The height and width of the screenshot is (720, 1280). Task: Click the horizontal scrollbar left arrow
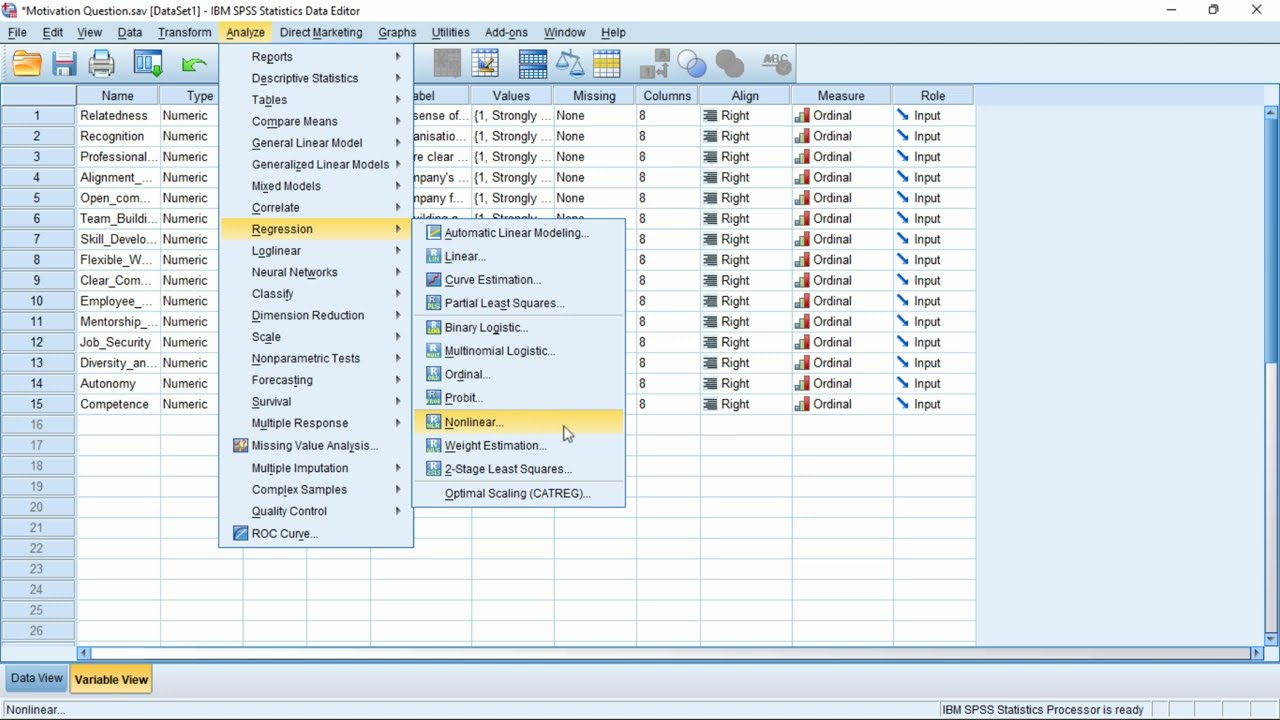(84, 653)
